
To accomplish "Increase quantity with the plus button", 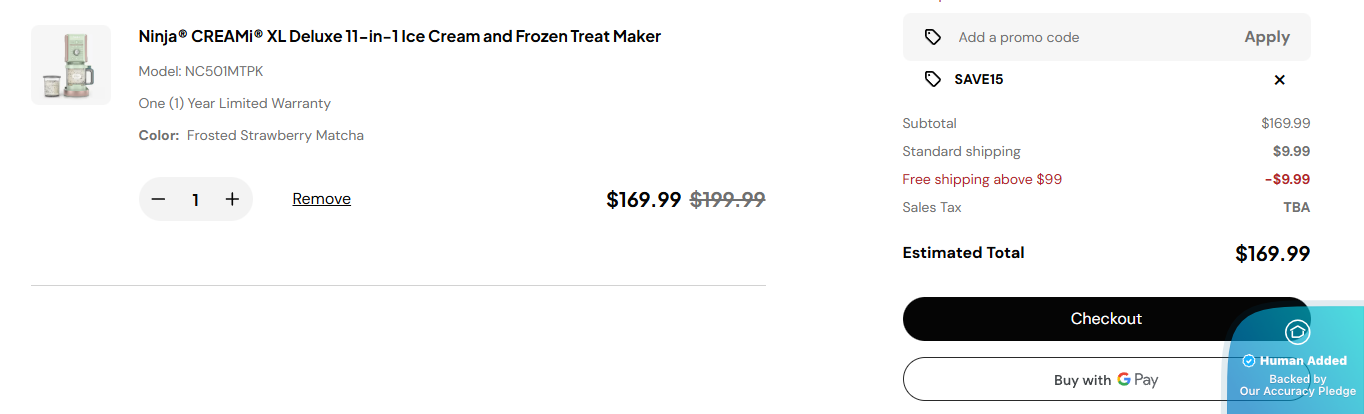I will point(233,199).
